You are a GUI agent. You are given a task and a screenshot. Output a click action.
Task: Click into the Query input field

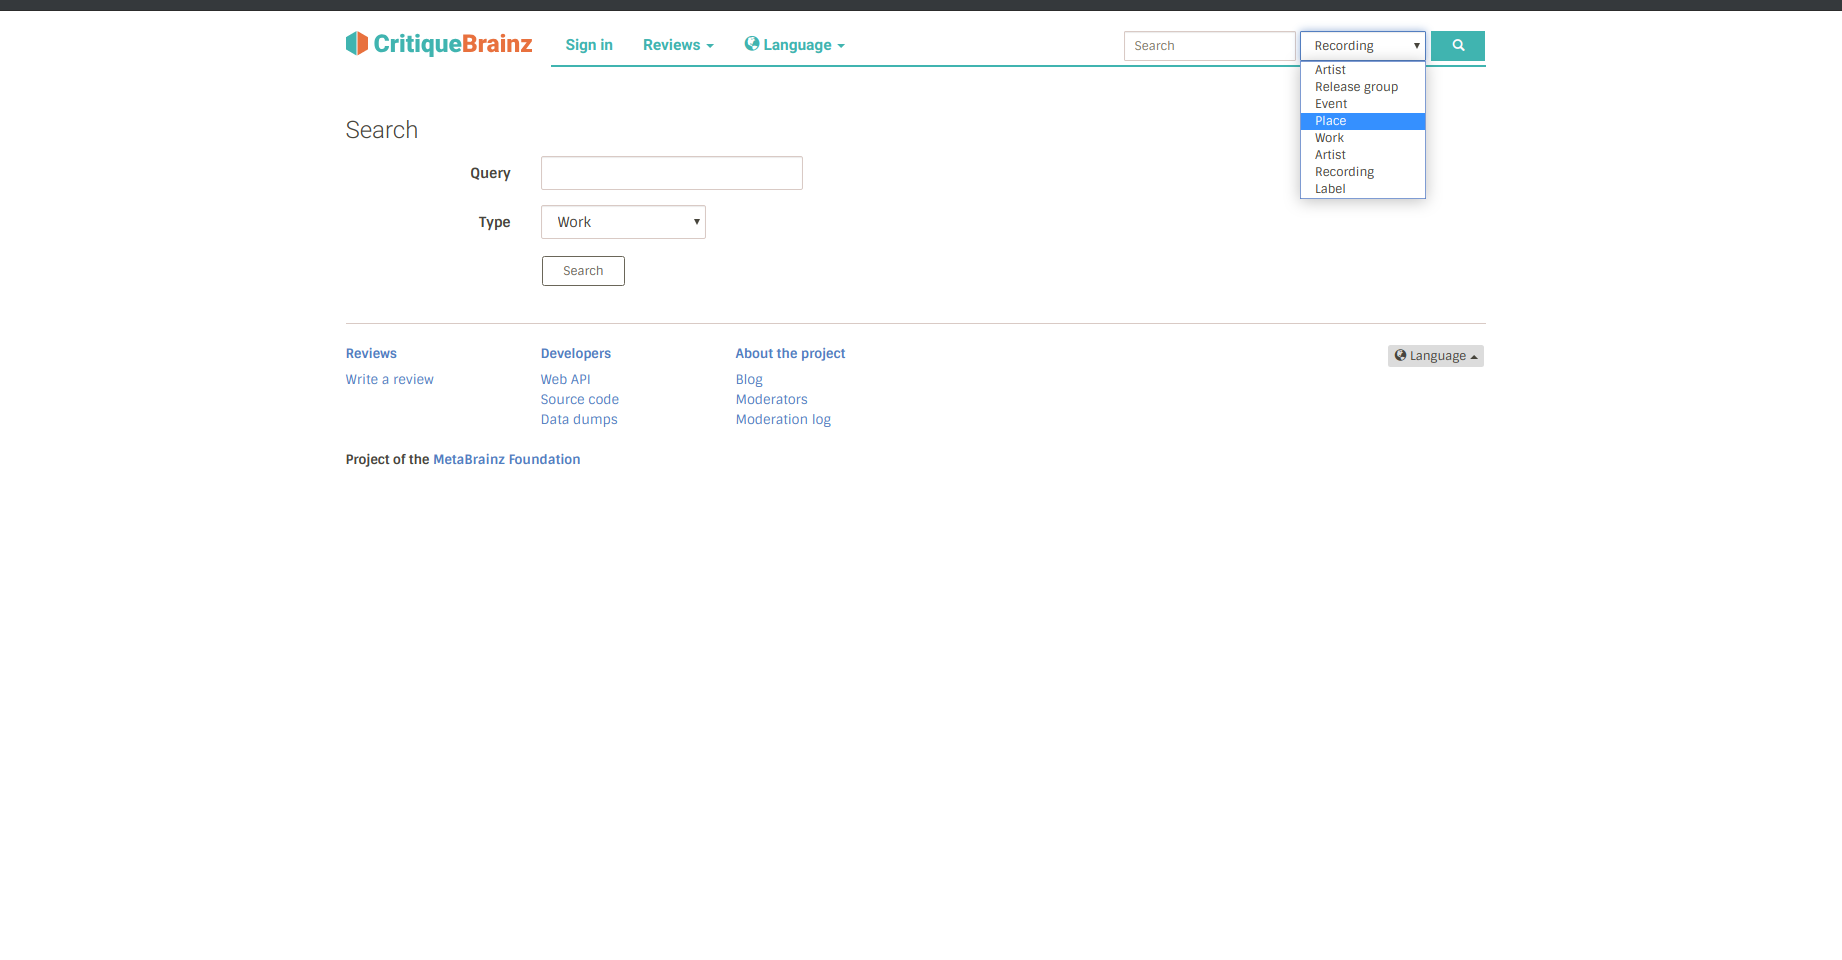pos(671,173)
